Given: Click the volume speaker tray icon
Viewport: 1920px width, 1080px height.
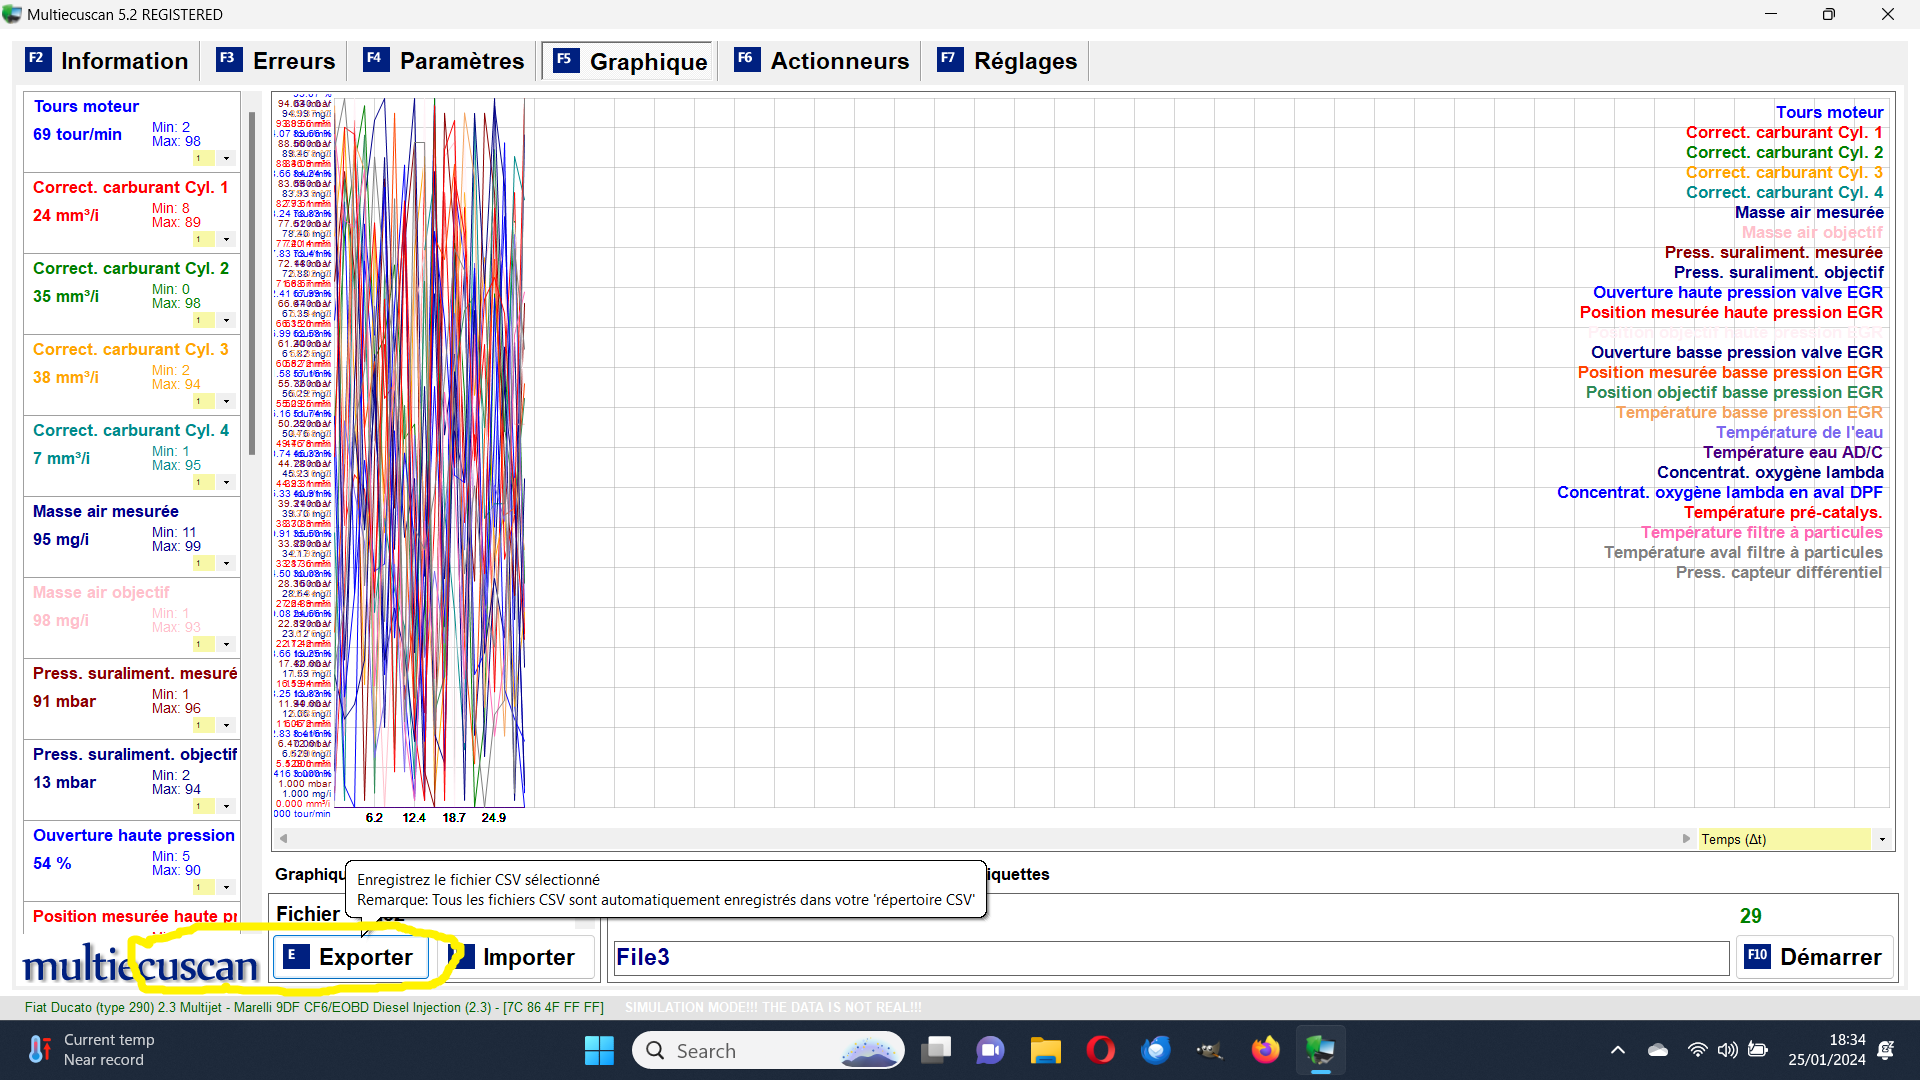Looking at the screenshot, I should pos(1728,1050).
